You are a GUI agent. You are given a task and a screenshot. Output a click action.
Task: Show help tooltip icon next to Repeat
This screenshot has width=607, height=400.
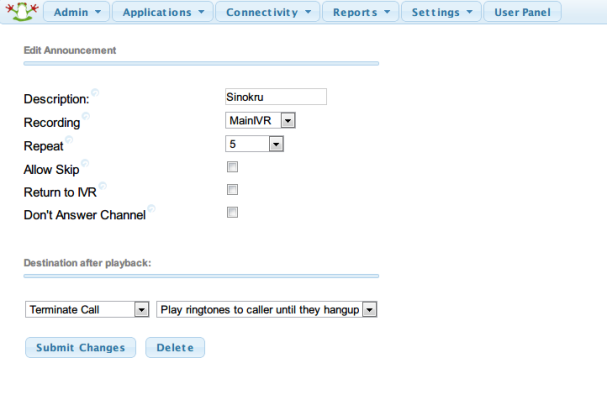point(69,139)
